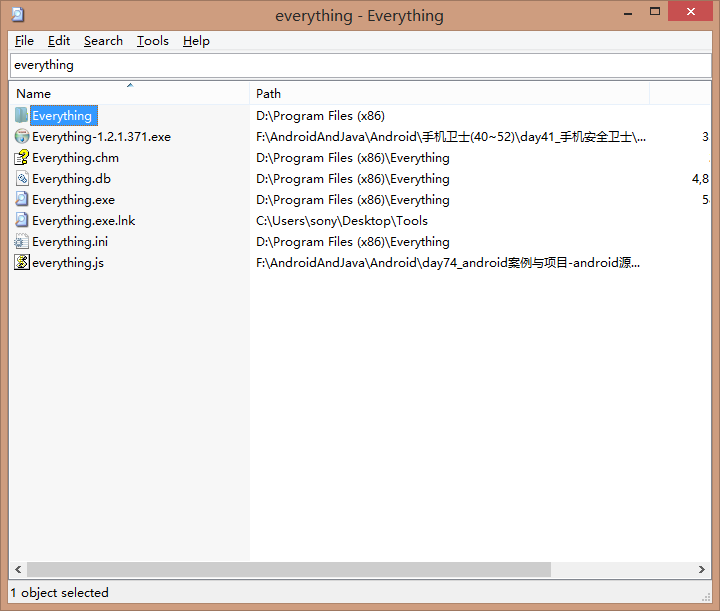Click the '1 object selected' status bar text
This screenshot has width=720, height=611.
pos(60,593)
